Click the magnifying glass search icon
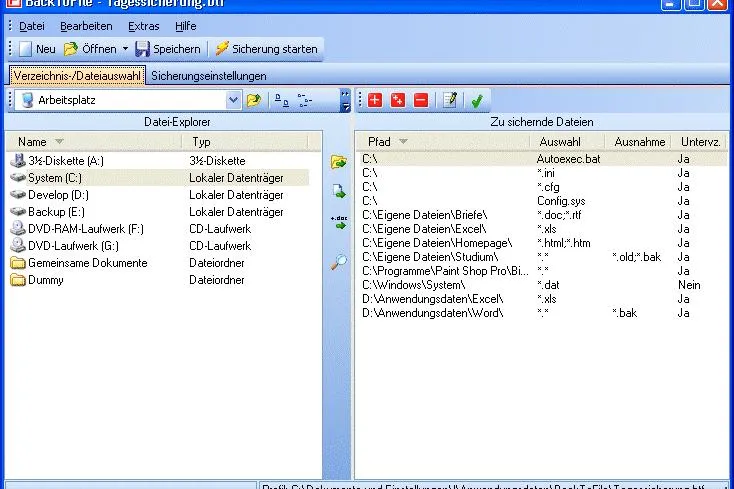 (x=338, y=262)
